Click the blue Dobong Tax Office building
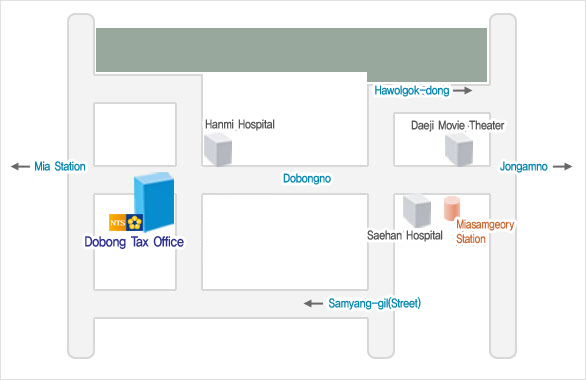The width and height of the screenshot is (586, 380). 154,201
